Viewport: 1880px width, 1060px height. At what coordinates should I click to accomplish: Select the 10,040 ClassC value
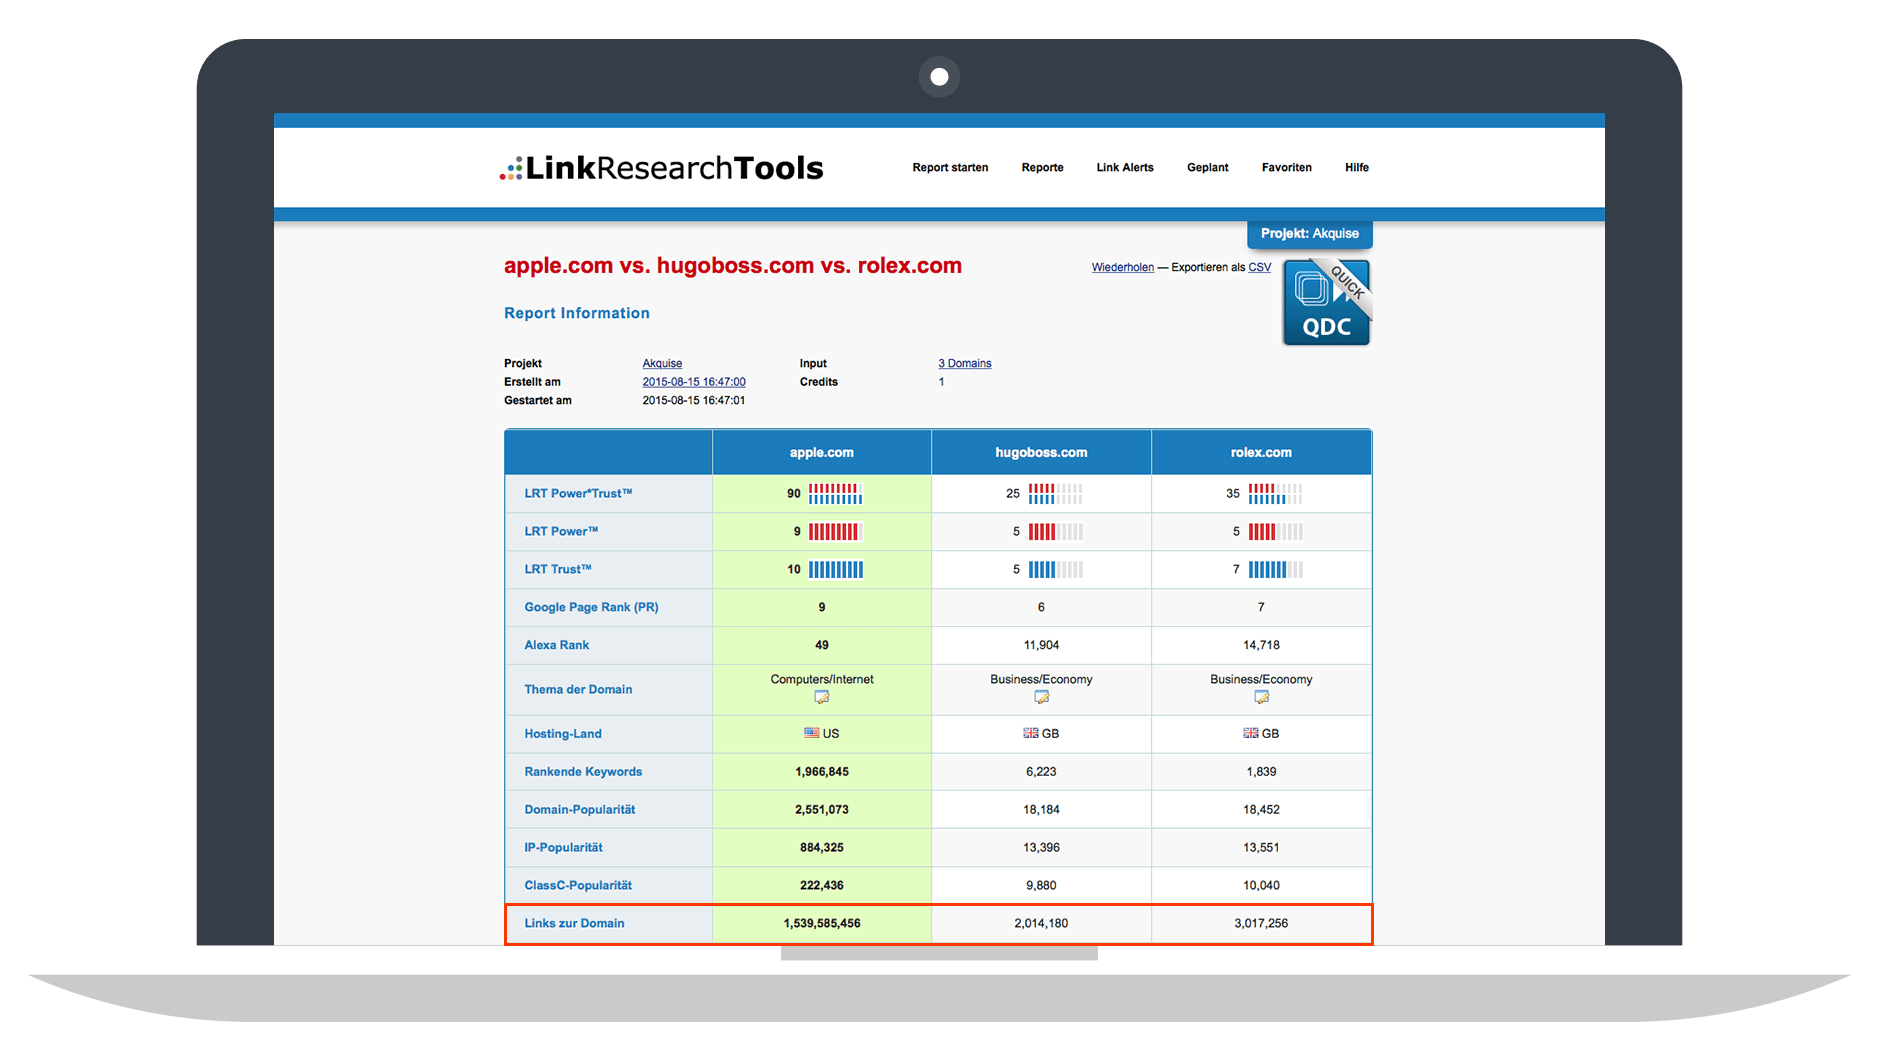(1261, 886)
